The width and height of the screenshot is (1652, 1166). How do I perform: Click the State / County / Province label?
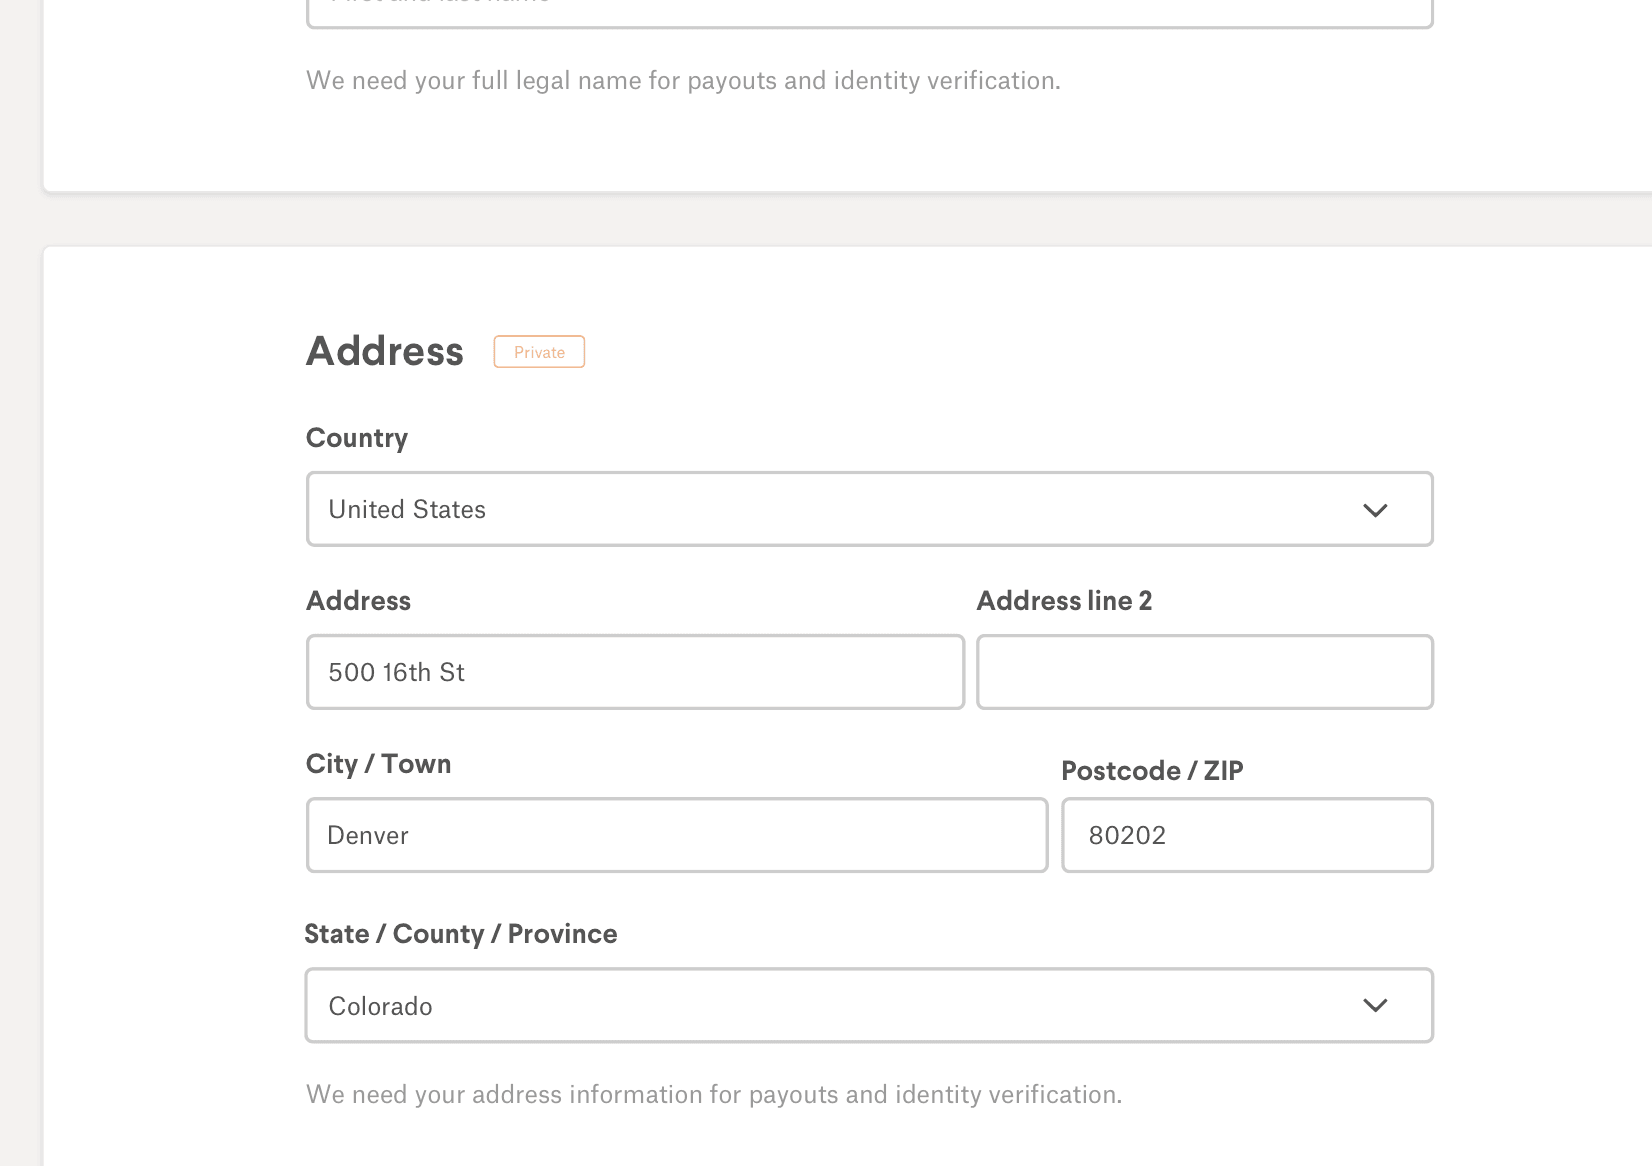[x=461, y=933]
